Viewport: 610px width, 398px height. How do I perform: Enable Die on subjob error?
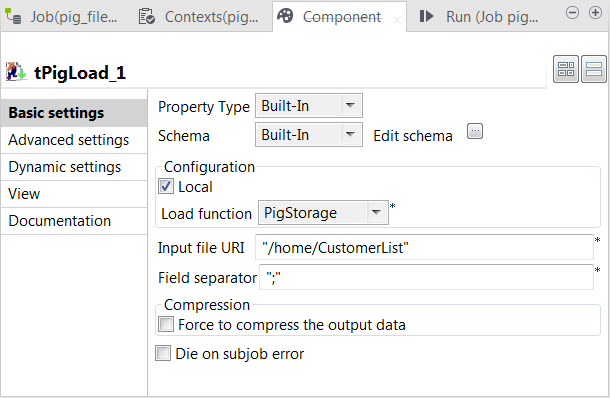(x=163, y=353)
